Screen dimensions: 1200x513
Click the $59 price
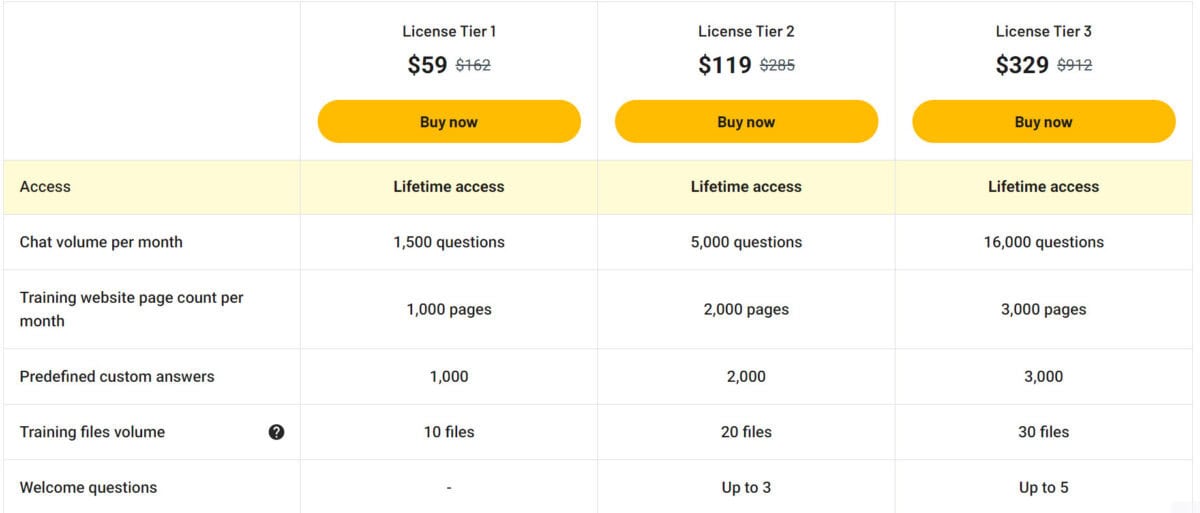pos(427,65)
